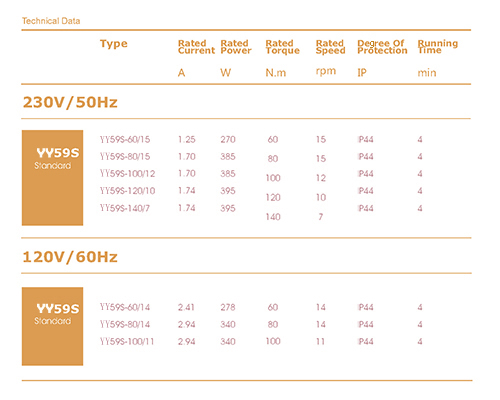Image resolution: width=500 pixels, height=400 pixels.
Task: Select the Type column header
Action: (x=114, y=44)
